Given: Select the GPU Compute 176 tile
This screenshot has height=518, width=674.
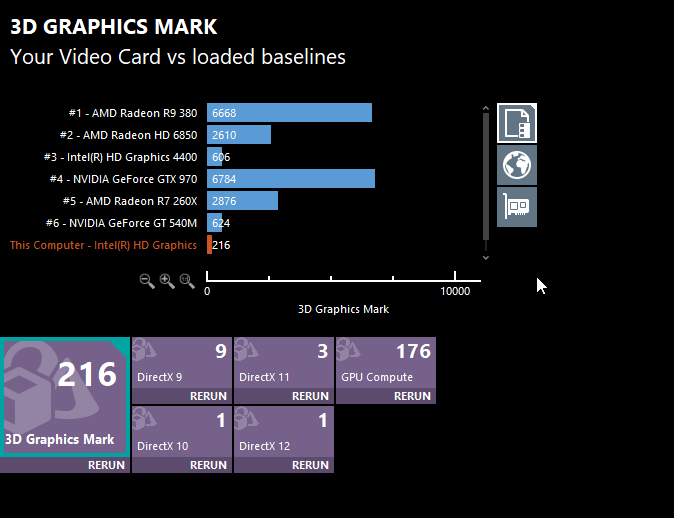Looking at the screenshot, I should pyautogui.click(x=386, y=363).
